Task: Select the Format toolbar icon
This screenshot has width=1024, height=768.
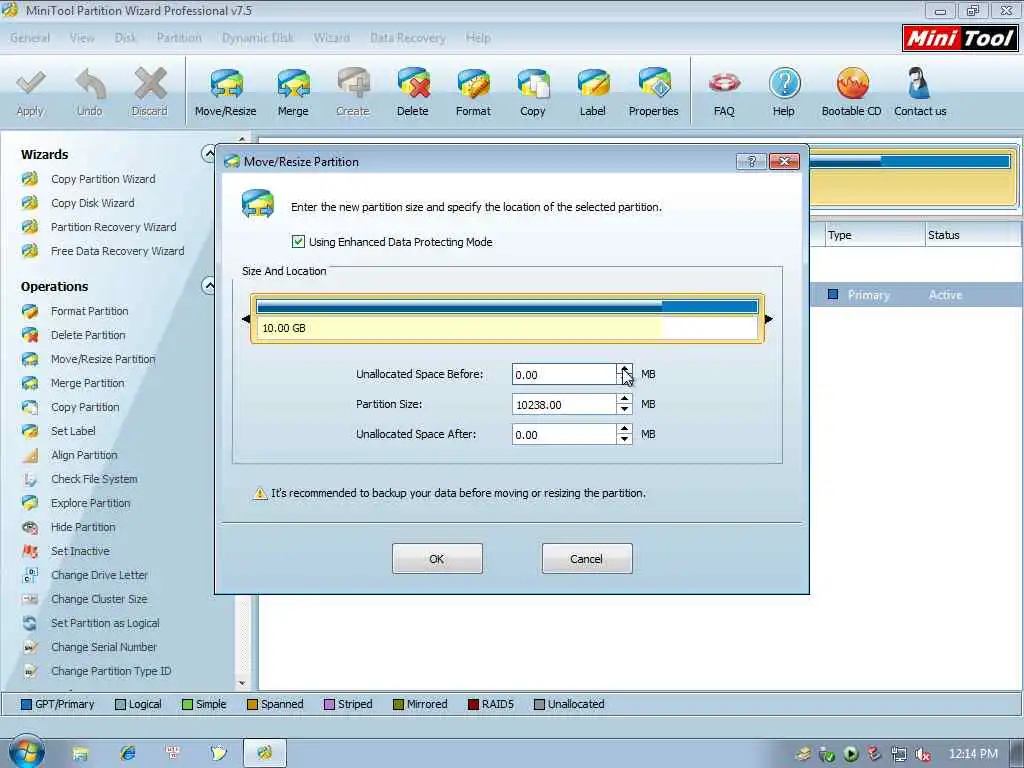Action: click(473, 93)
